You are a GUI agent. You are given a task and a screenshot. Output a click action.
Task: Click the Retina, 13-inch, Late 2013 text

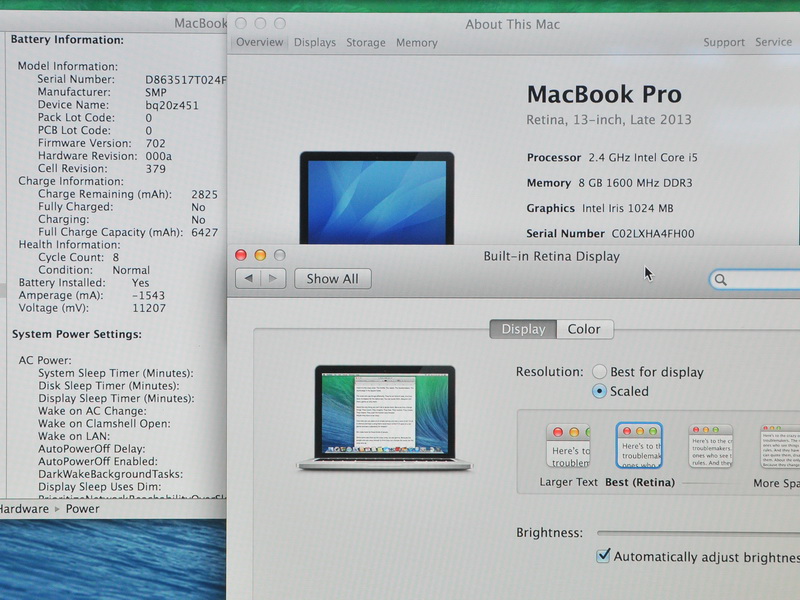[x=609, y=120]
